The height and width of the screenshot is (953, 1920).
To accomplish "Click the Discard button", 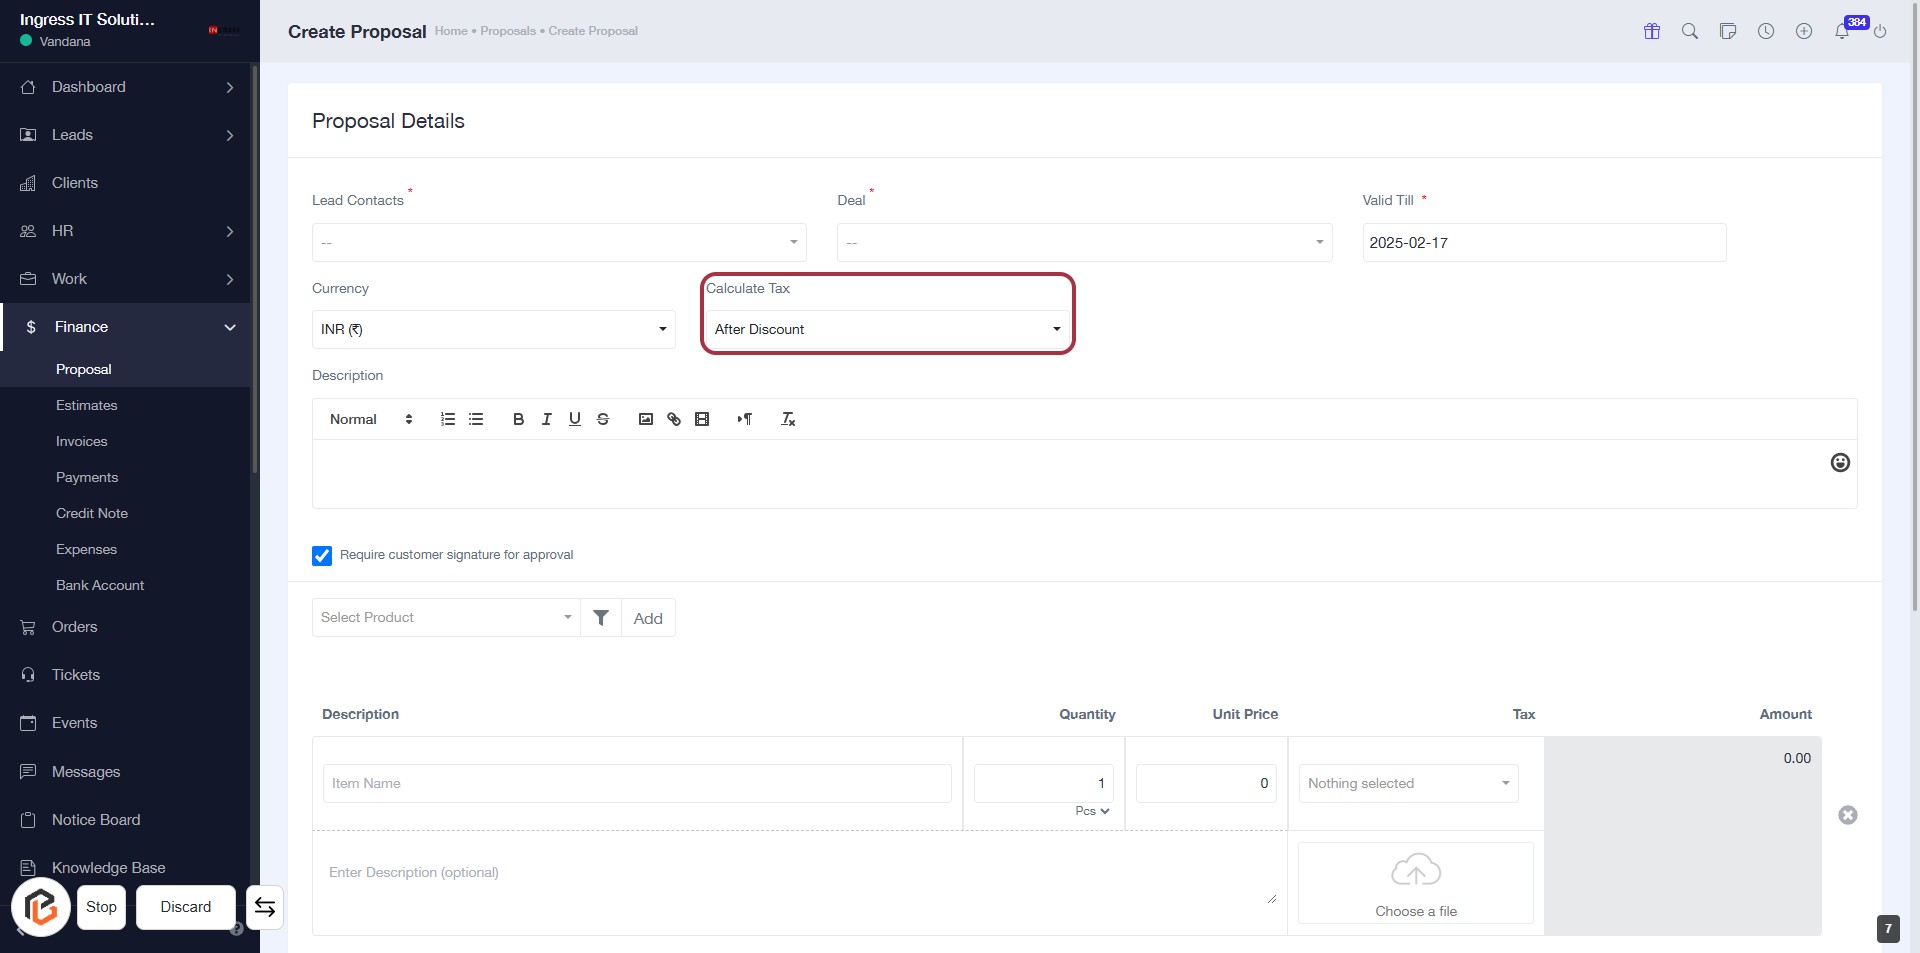I will coord(186,907).
